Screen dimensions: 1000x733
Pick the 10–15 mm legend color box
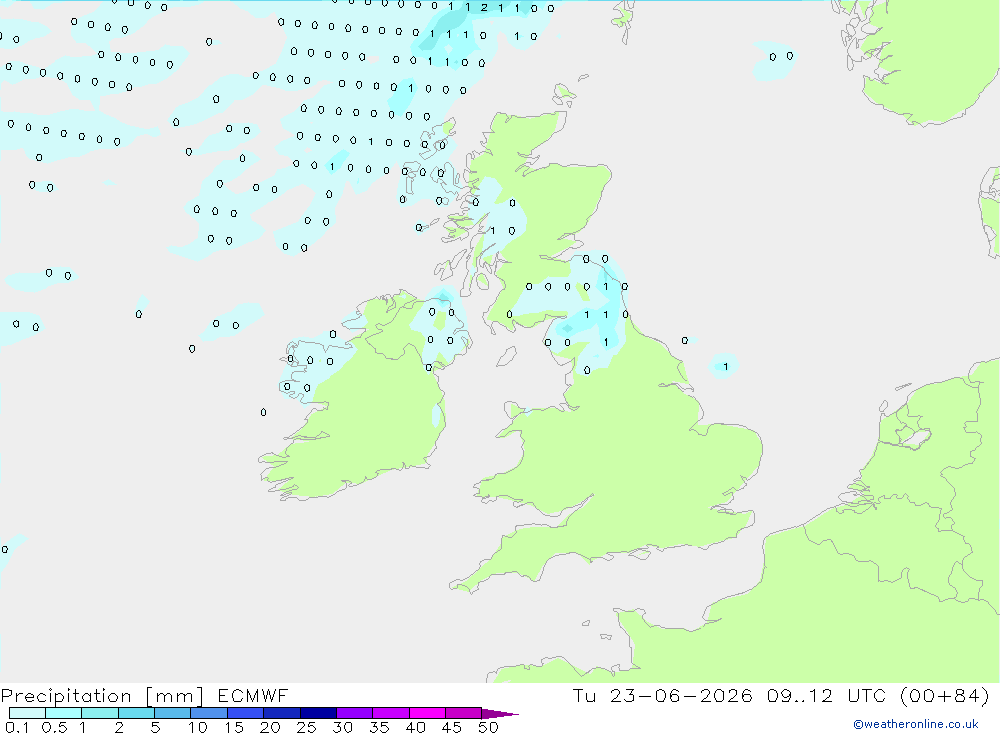(x=209, y=713)
